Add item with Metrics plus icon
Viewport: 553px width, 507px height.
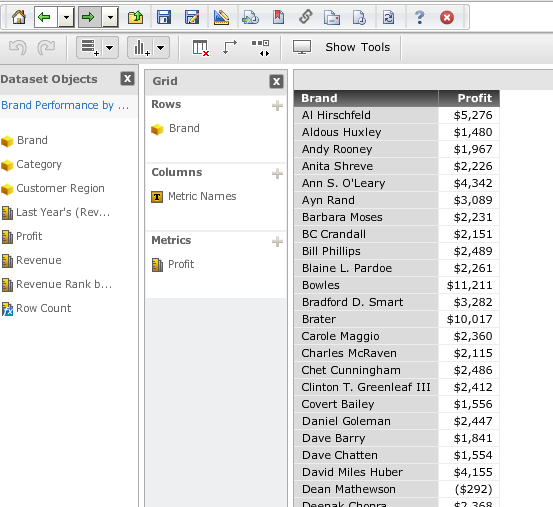tap(277, 242)
